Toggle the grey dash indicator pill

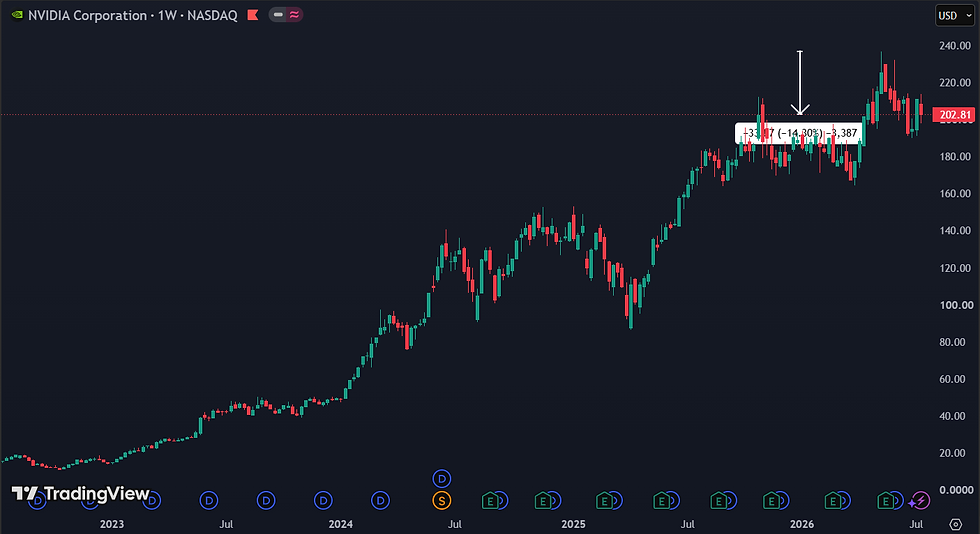coord(278,14)
